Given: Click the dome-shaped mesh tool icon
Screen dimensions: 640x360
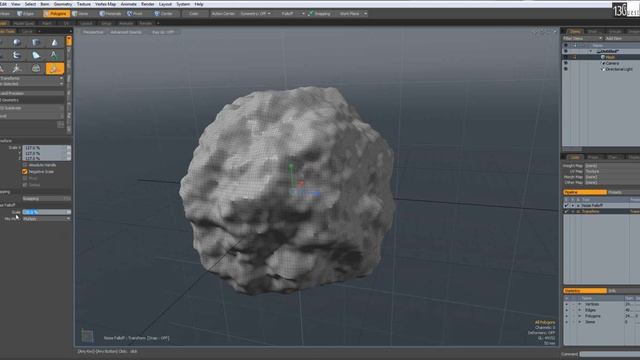Looking at the screenshot, I should [36, 68].
